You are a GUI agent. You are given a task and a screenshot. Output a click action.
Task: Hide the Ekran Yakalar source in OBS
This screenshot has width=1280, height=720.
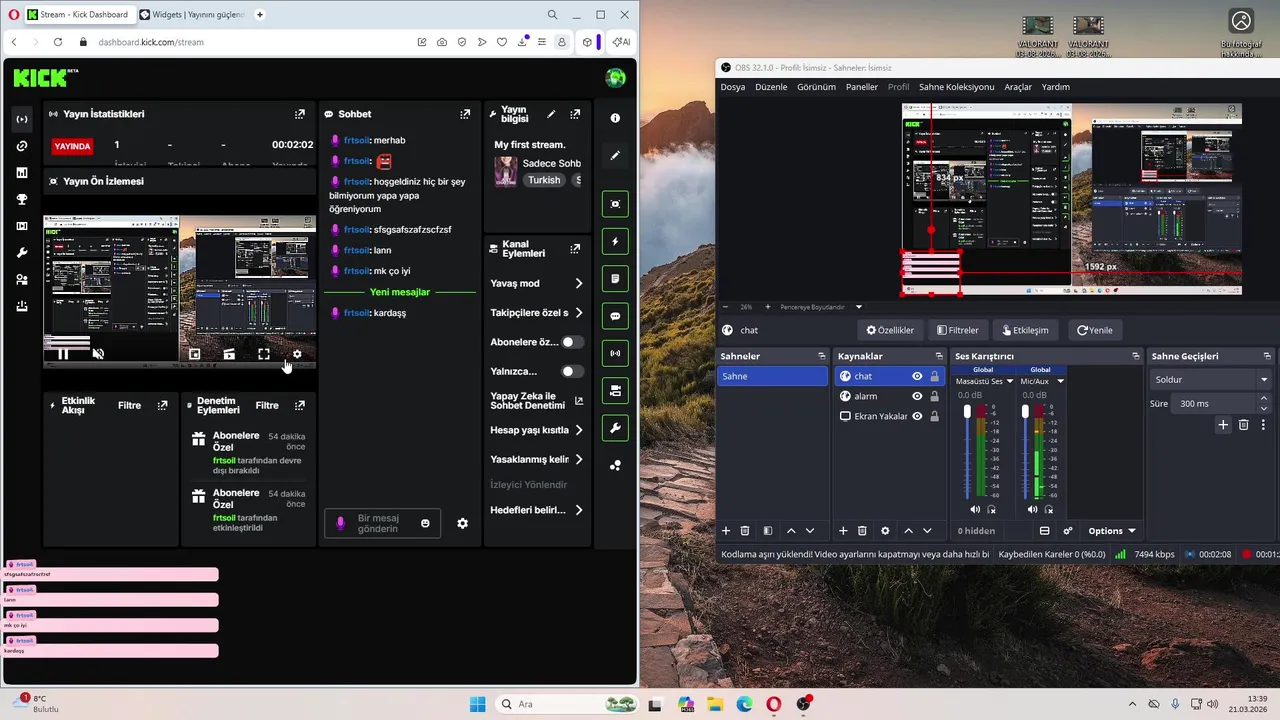click(x=917, y=416)
